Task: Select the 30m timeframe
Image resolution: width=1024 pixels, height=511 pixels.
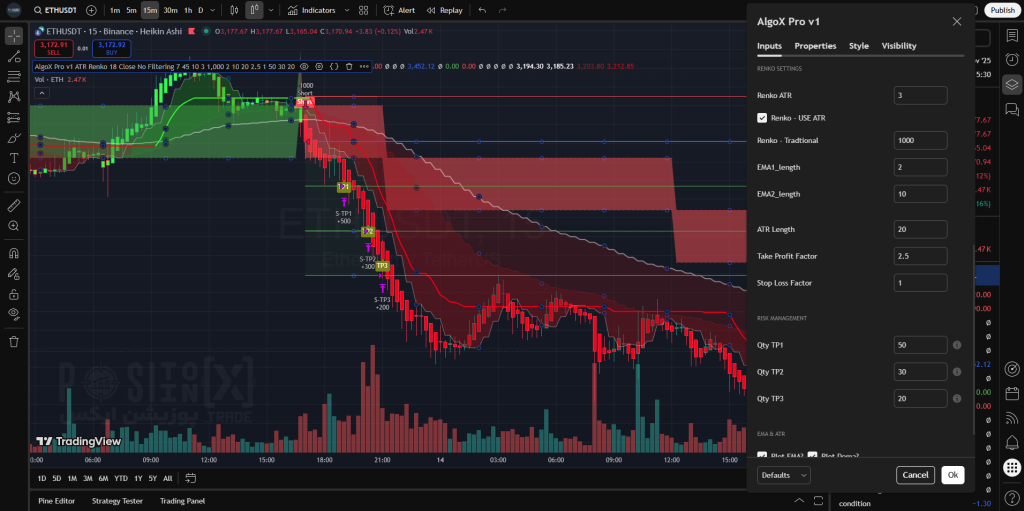Action: click(x=170, y=10)
